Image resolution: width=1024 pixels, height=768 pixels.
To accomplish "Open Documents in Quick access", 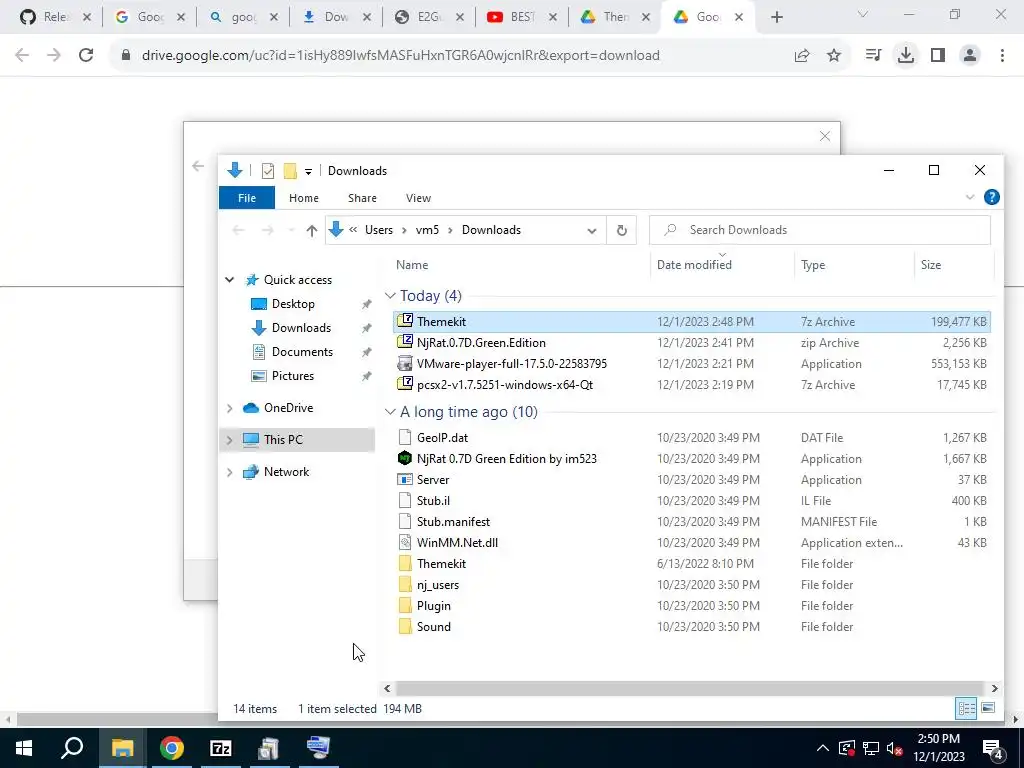I will (302, 351).
